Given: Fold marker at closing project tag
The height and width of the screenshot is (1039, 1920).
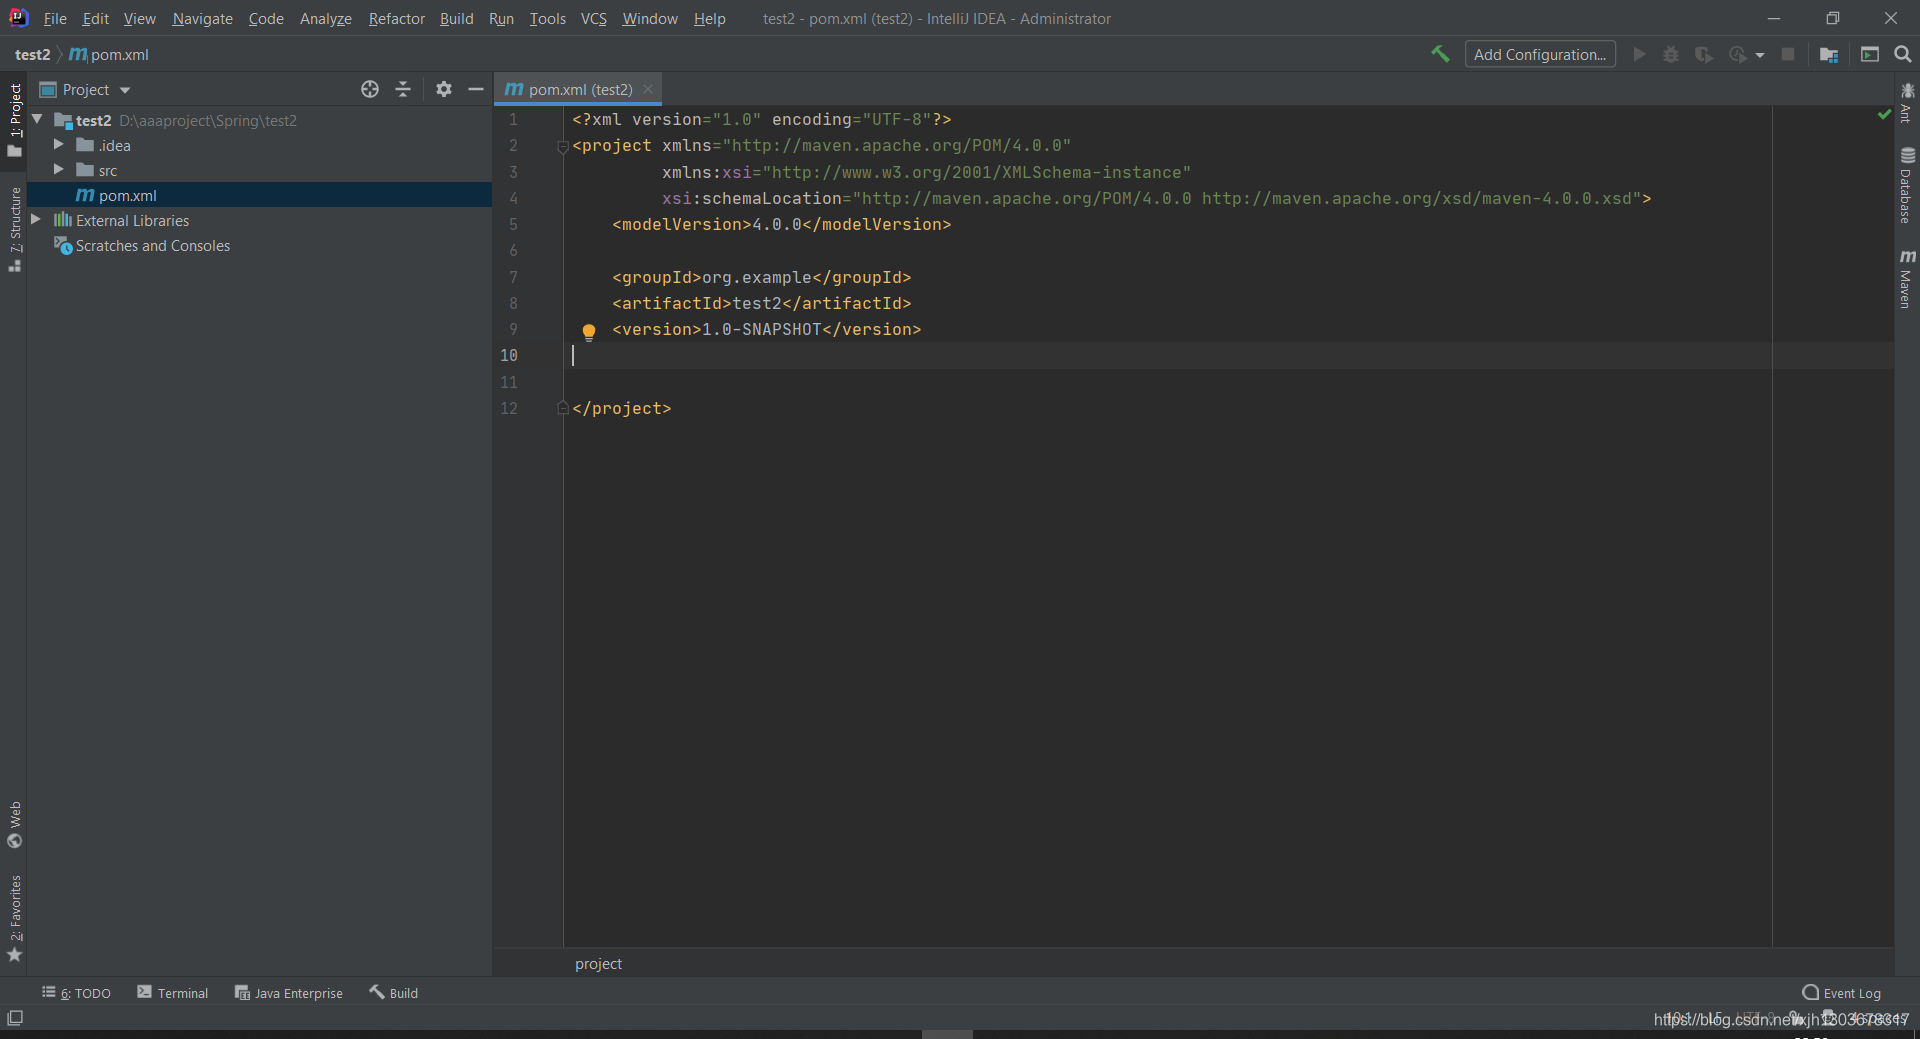Looking at the screenshot, I should (563, 408).
